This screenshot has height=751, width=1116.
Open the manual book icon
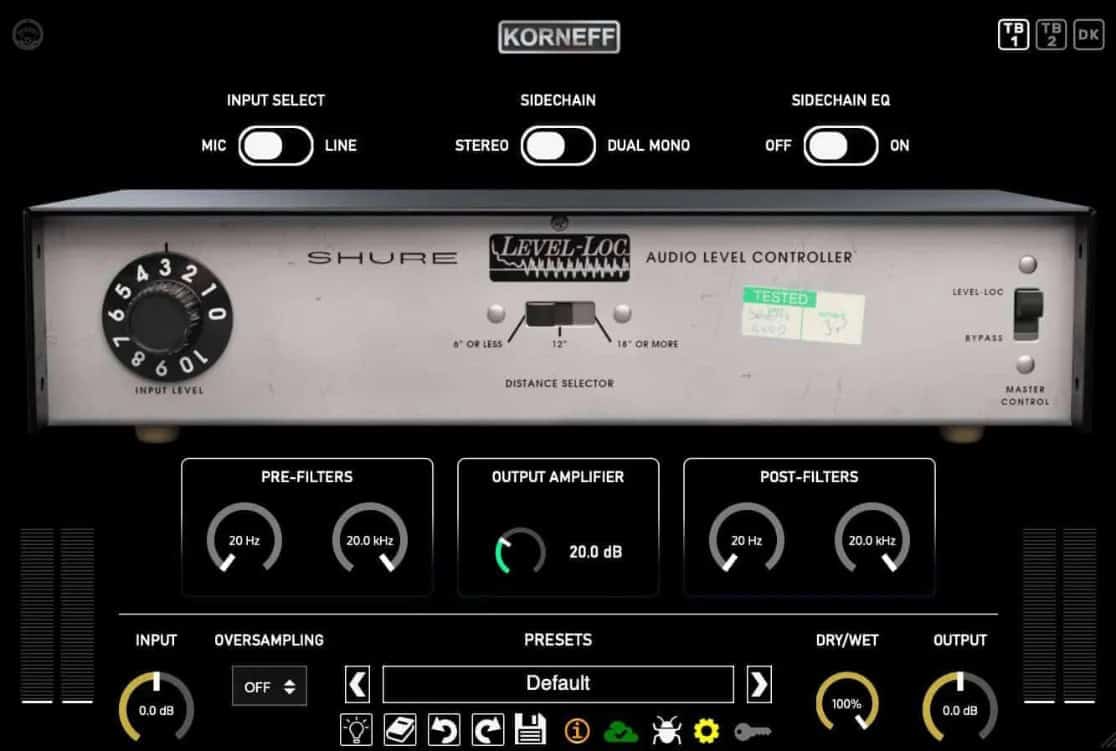click(400, 730)
